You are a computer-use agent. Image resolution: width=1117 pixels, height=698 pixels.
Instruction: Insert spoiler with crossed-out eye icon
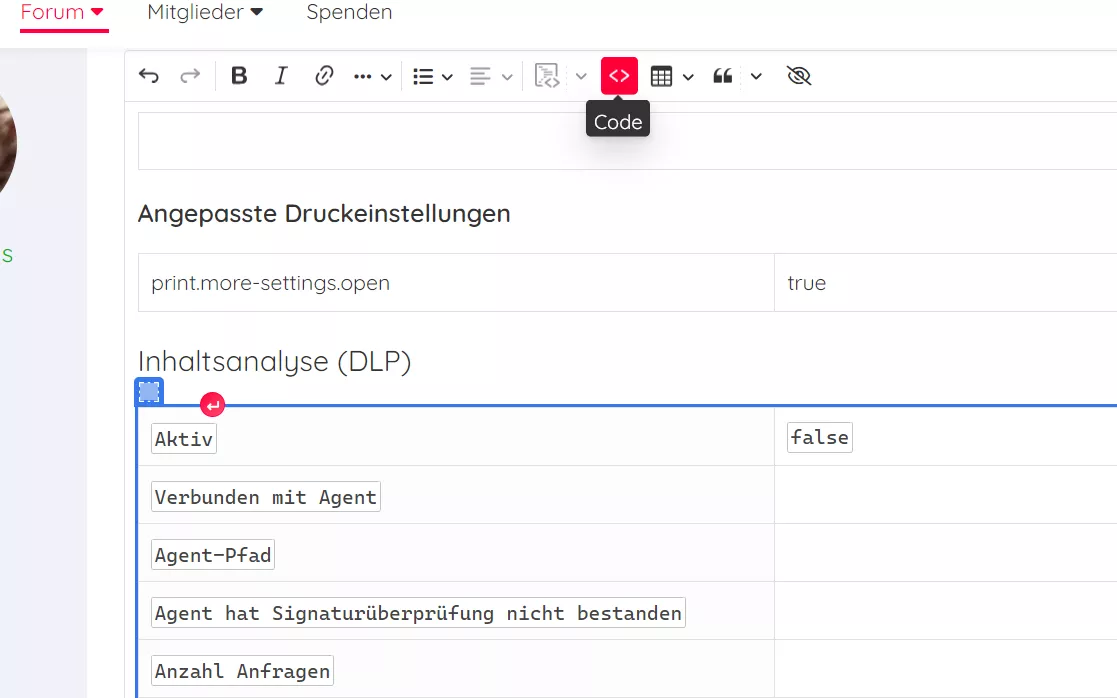coord(799,76)
